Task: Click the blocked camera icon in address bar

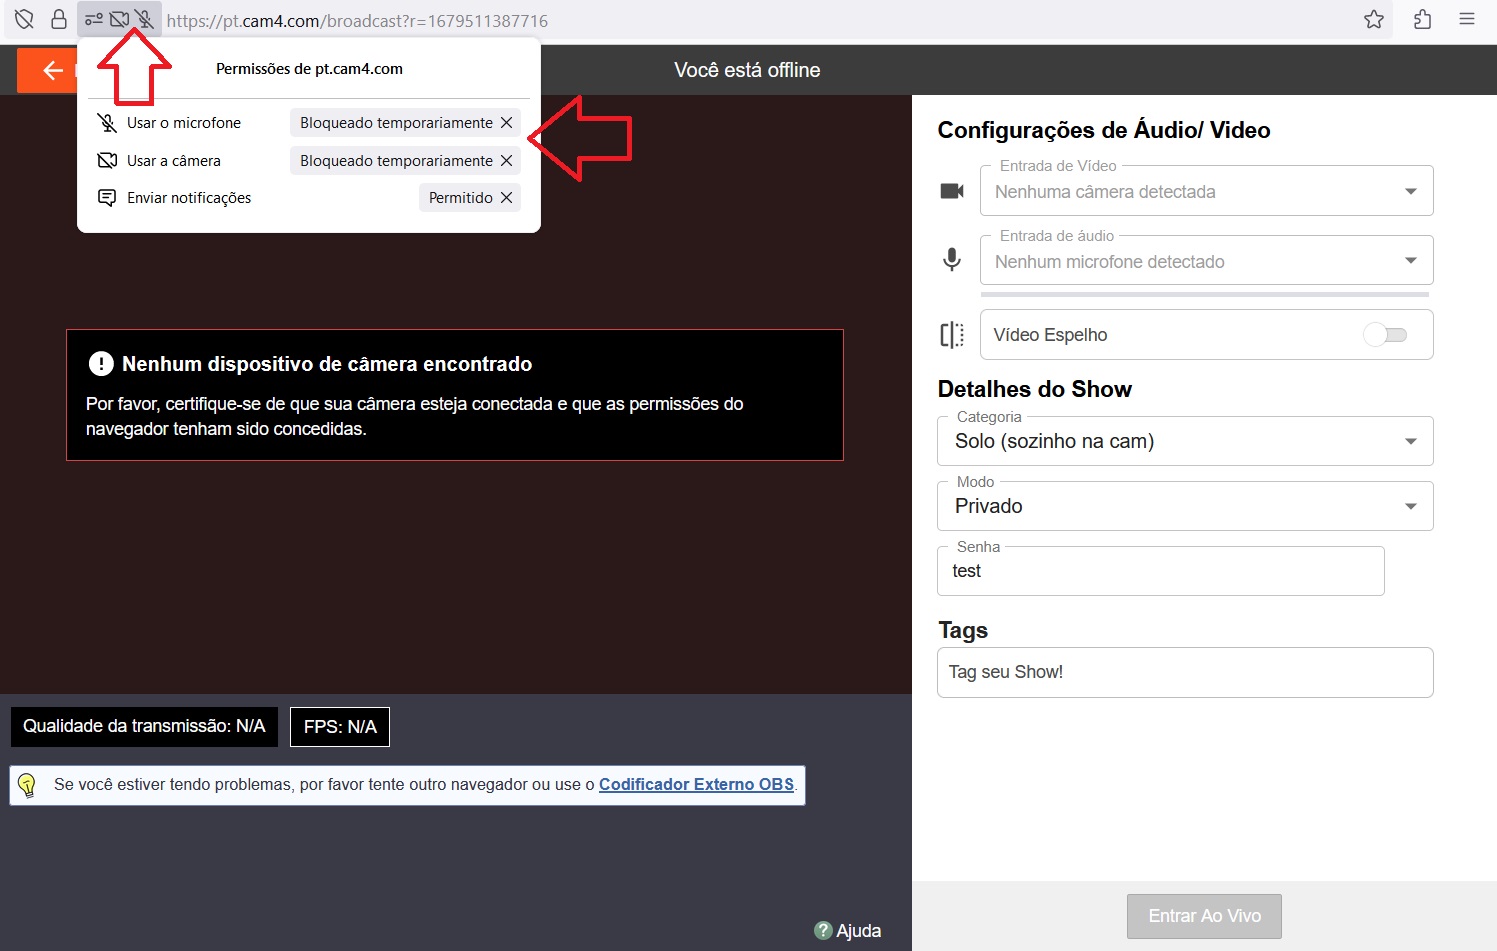Action: 120,19
